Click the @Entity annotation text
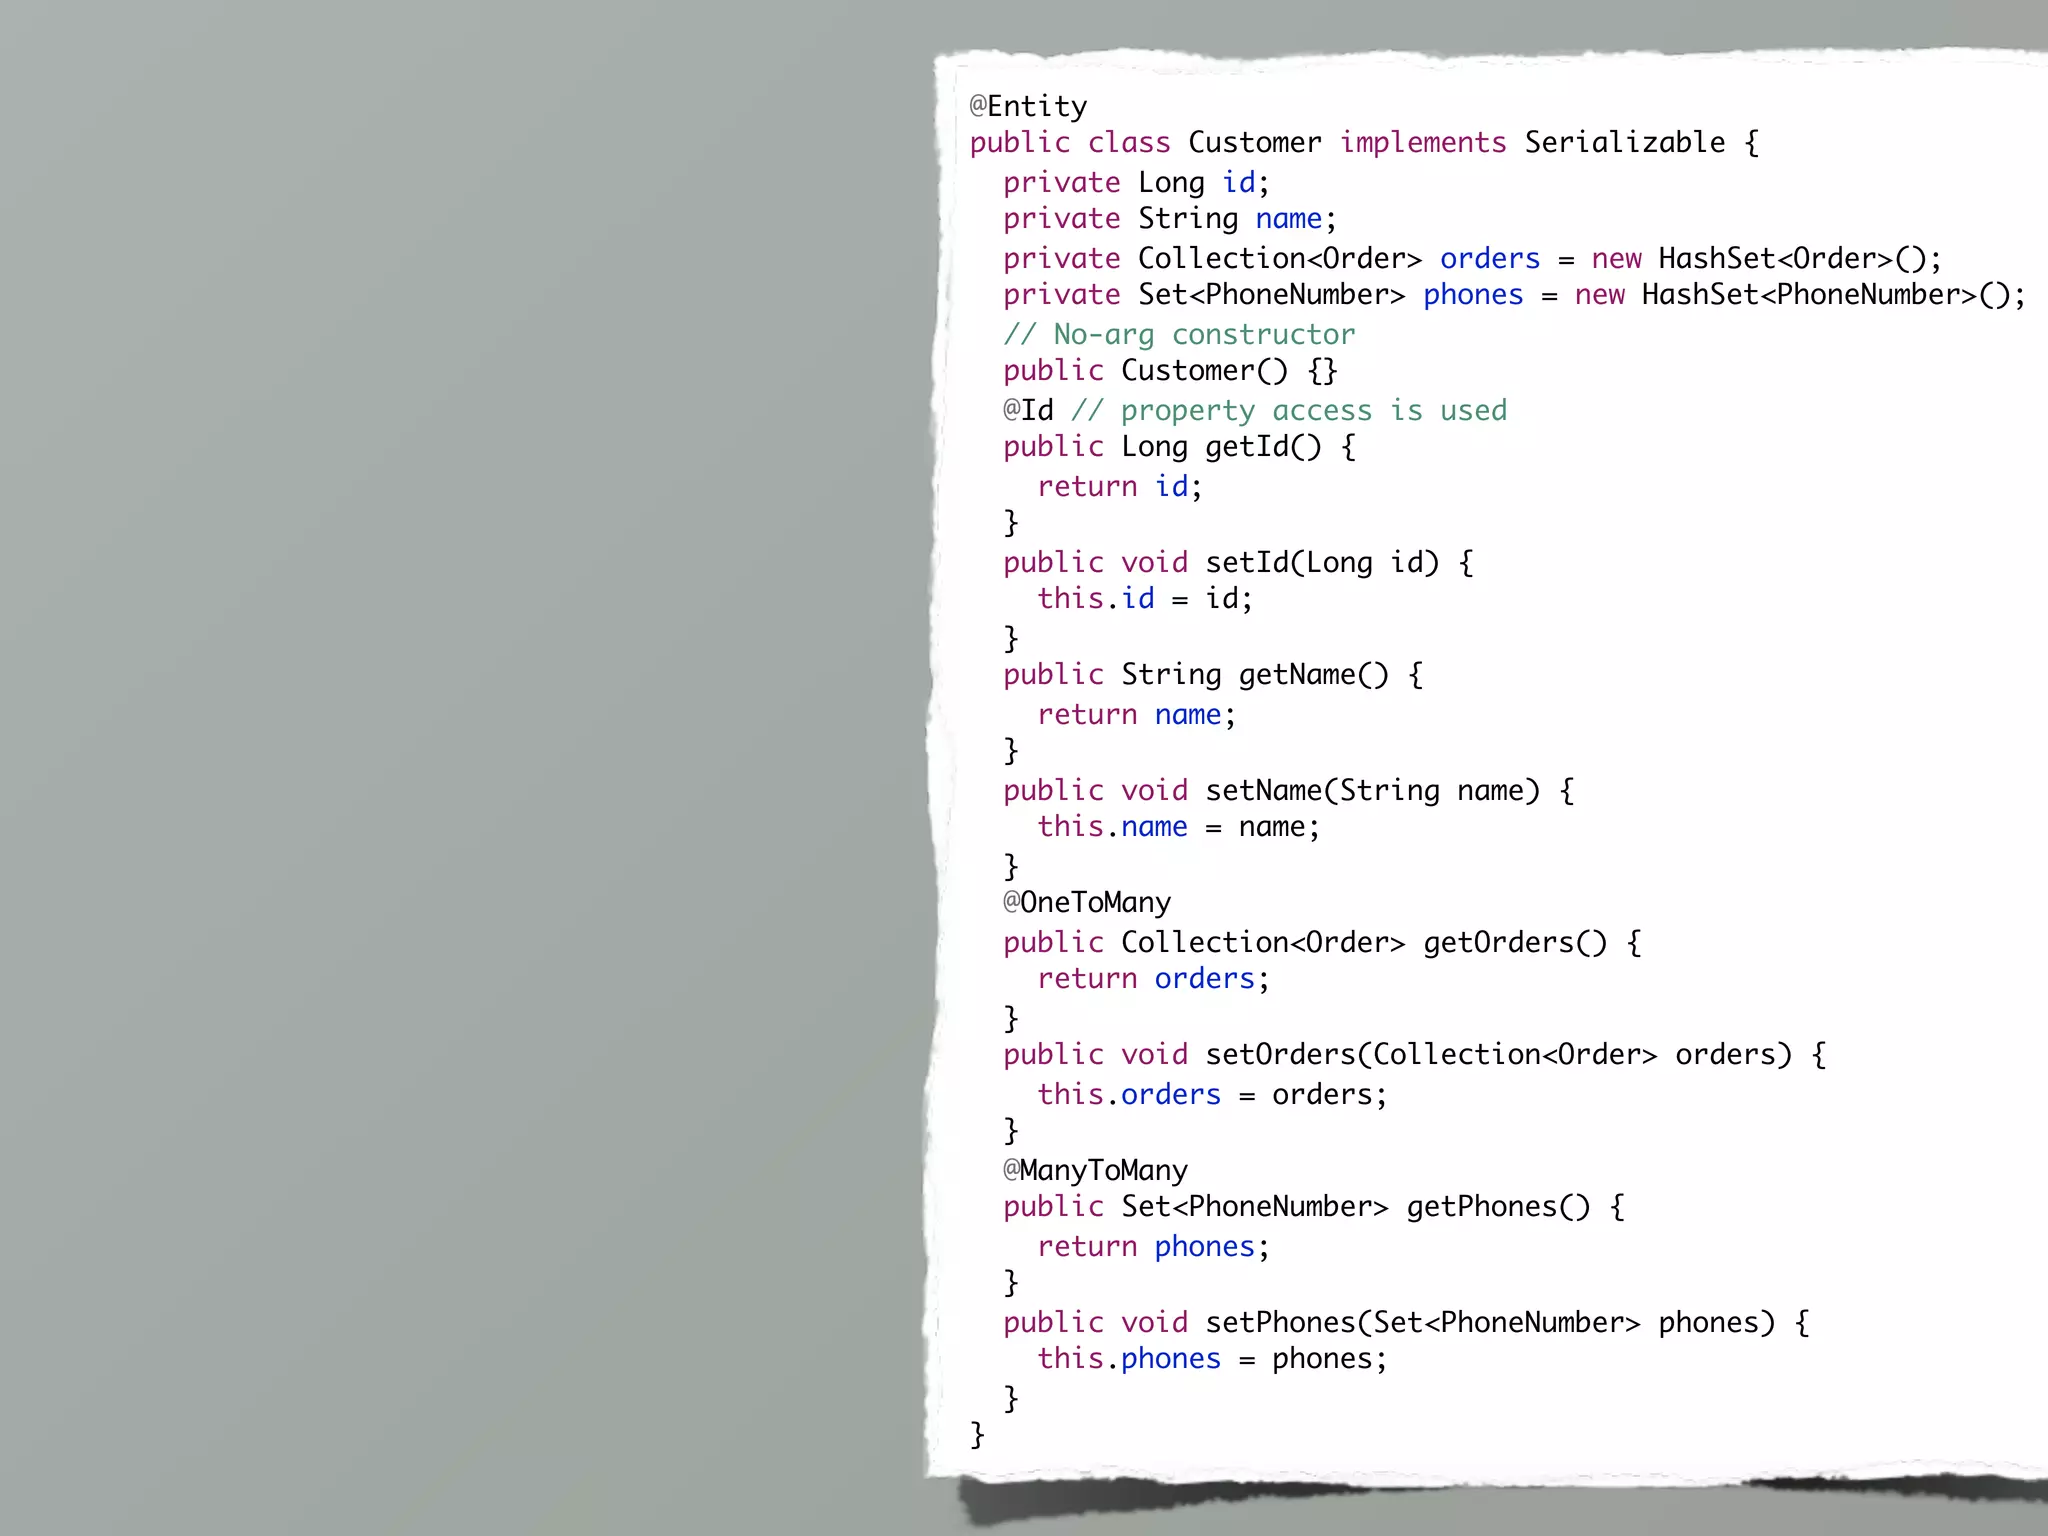2048x1536 pixels. point(1028,106)
